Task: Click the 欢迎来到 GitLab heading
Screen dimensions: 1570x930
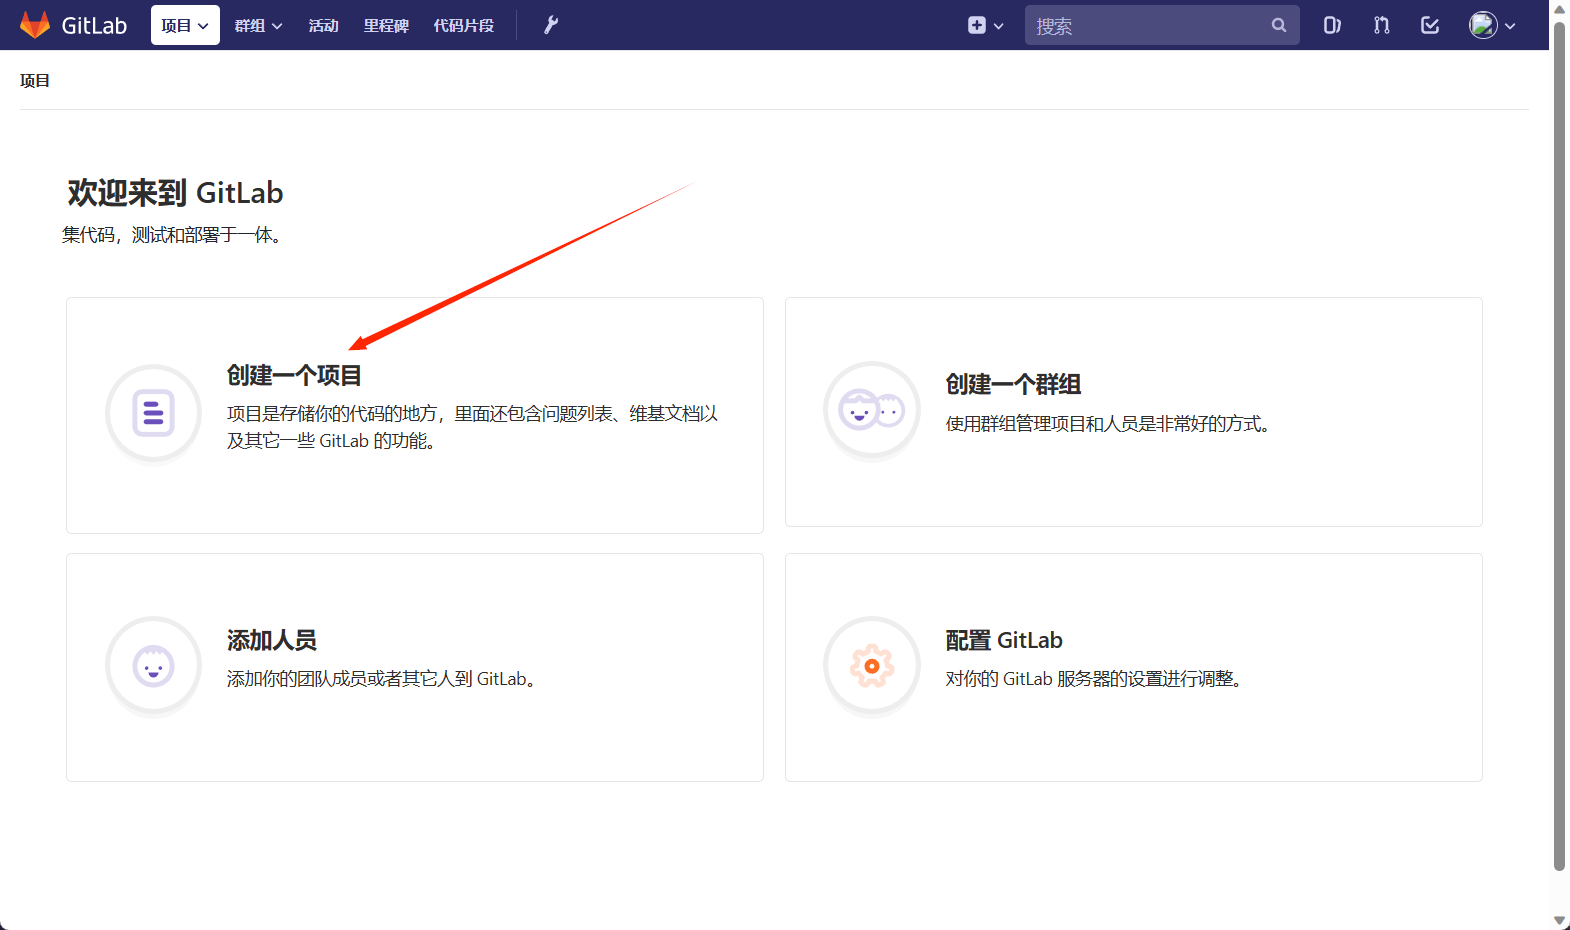Action: [175, 193]
